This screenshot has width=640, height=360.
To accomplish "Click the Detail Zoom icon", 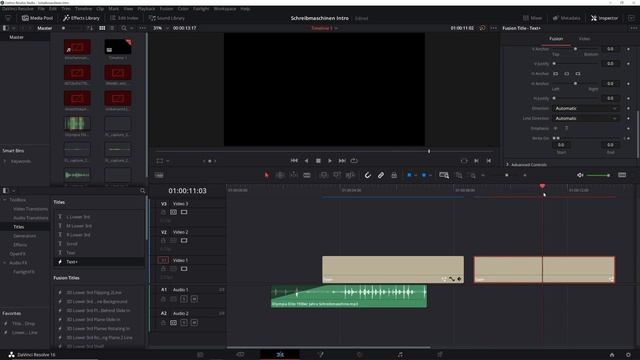I will coord(459,175).
